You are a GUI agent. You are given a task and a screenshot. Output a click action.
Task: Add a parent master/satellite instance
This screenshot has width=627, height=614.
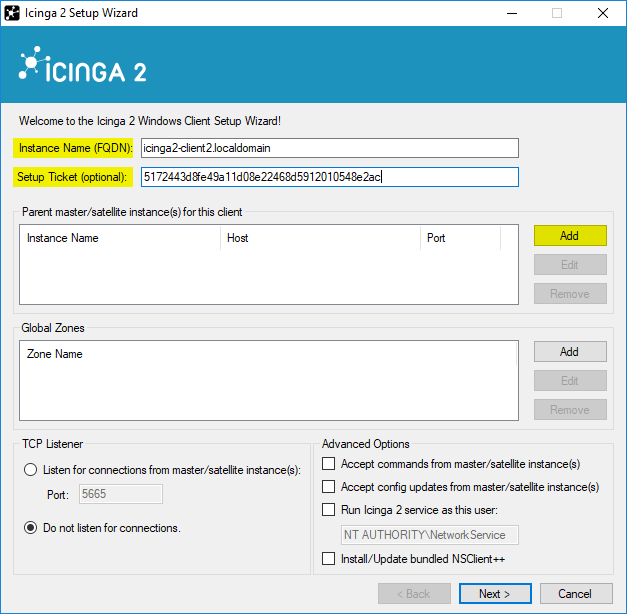(x=570, y=236)
